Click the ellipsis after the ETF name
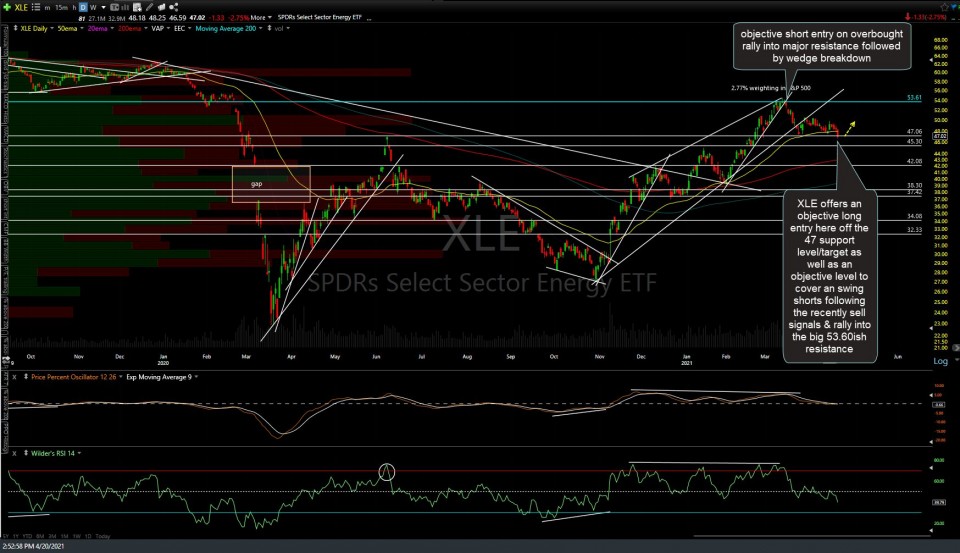 369,18
